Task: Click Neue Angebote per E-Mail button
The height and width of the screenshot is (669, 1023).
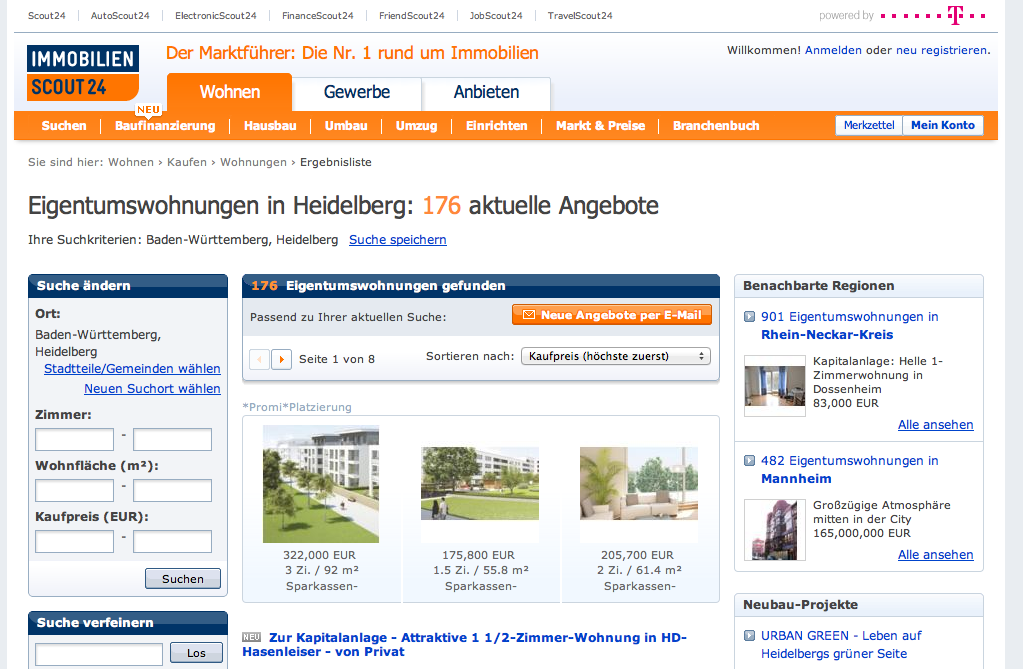Action: pos(612,315)
